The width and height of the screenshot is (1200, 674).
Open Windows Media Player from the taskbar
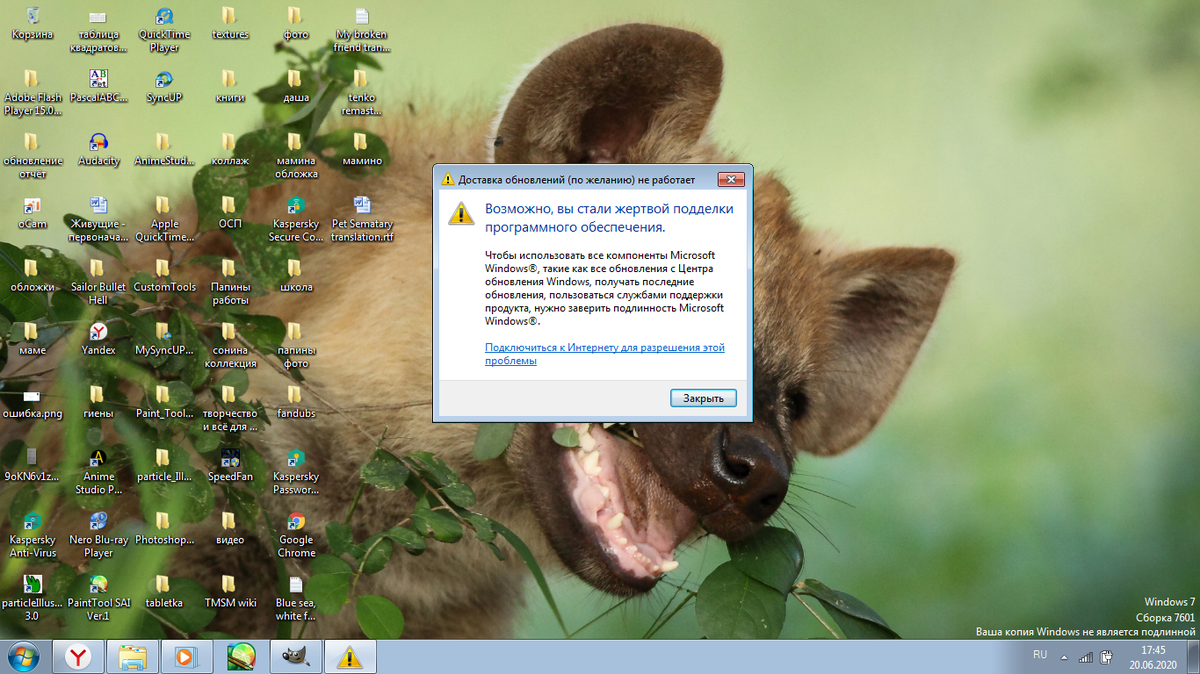click(x=186, y=657)
